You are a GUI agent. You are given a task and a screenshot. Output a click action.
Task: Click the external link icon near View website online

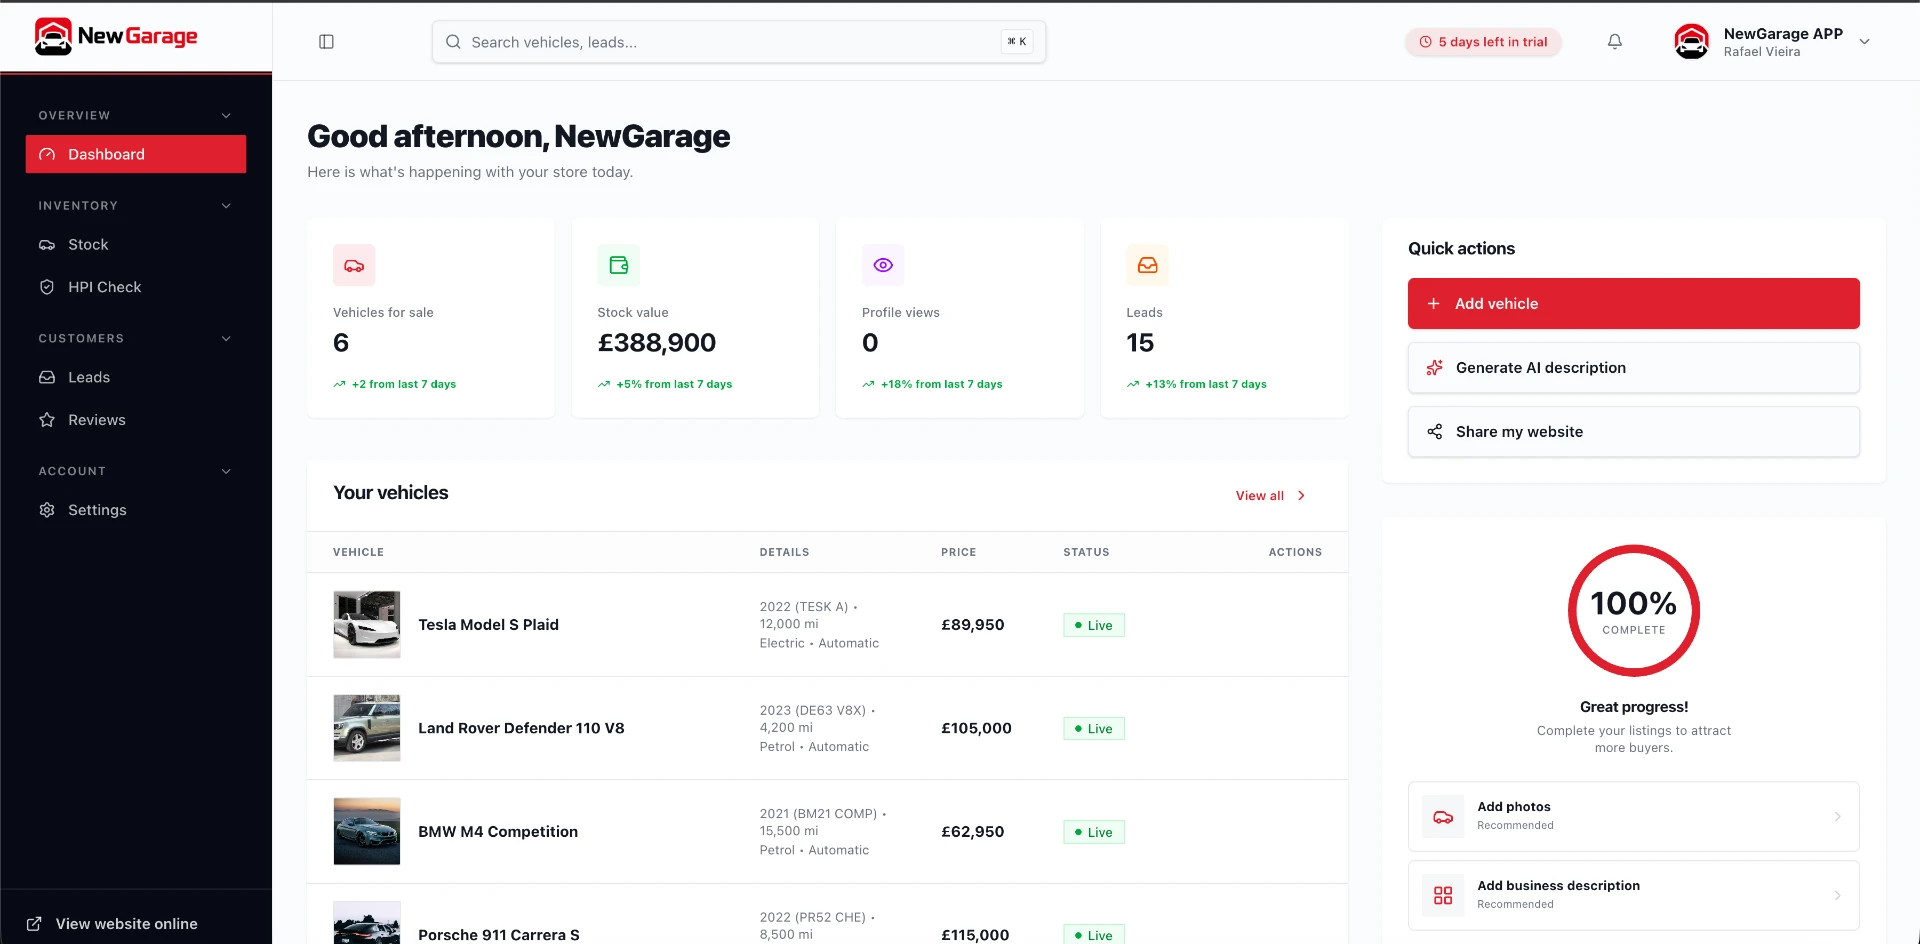(x=34, y=924)
